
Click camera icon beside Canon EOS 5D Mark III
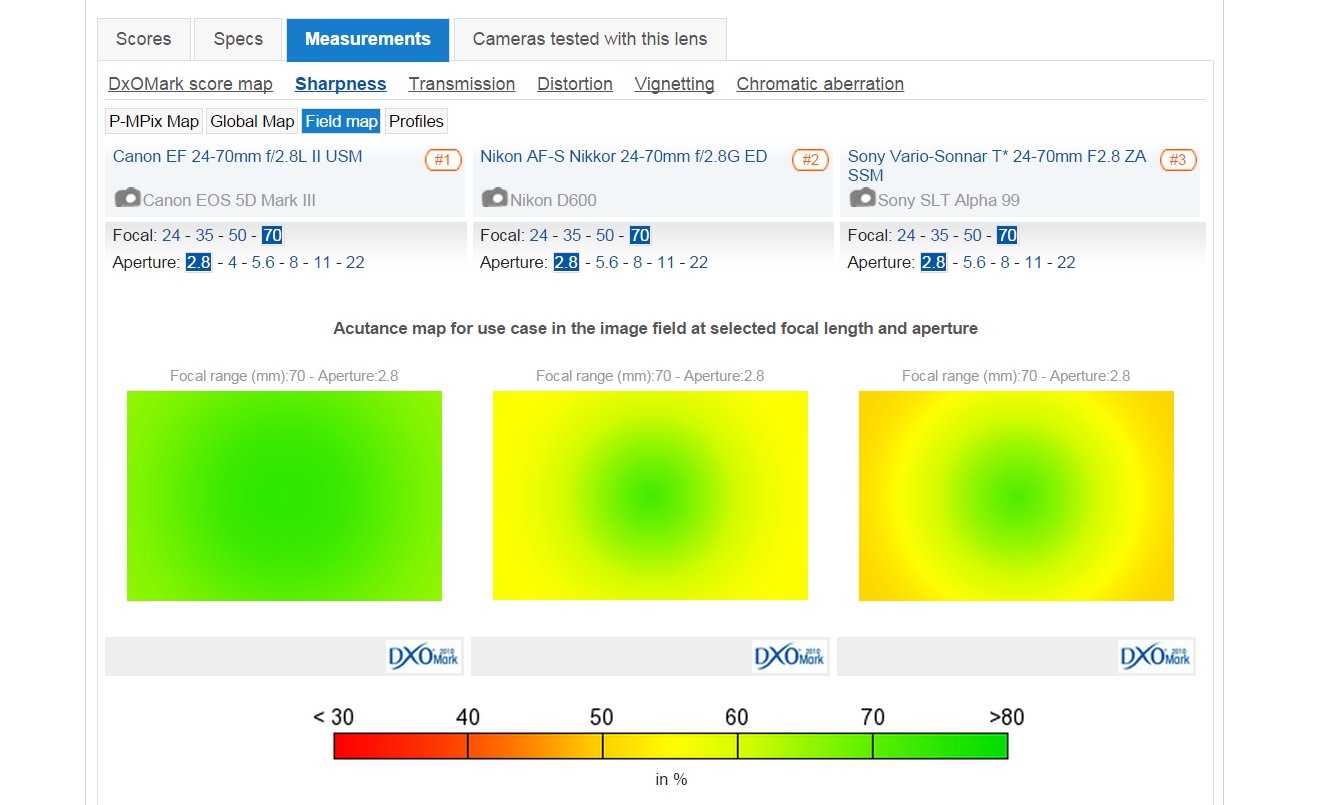(127, 198)
